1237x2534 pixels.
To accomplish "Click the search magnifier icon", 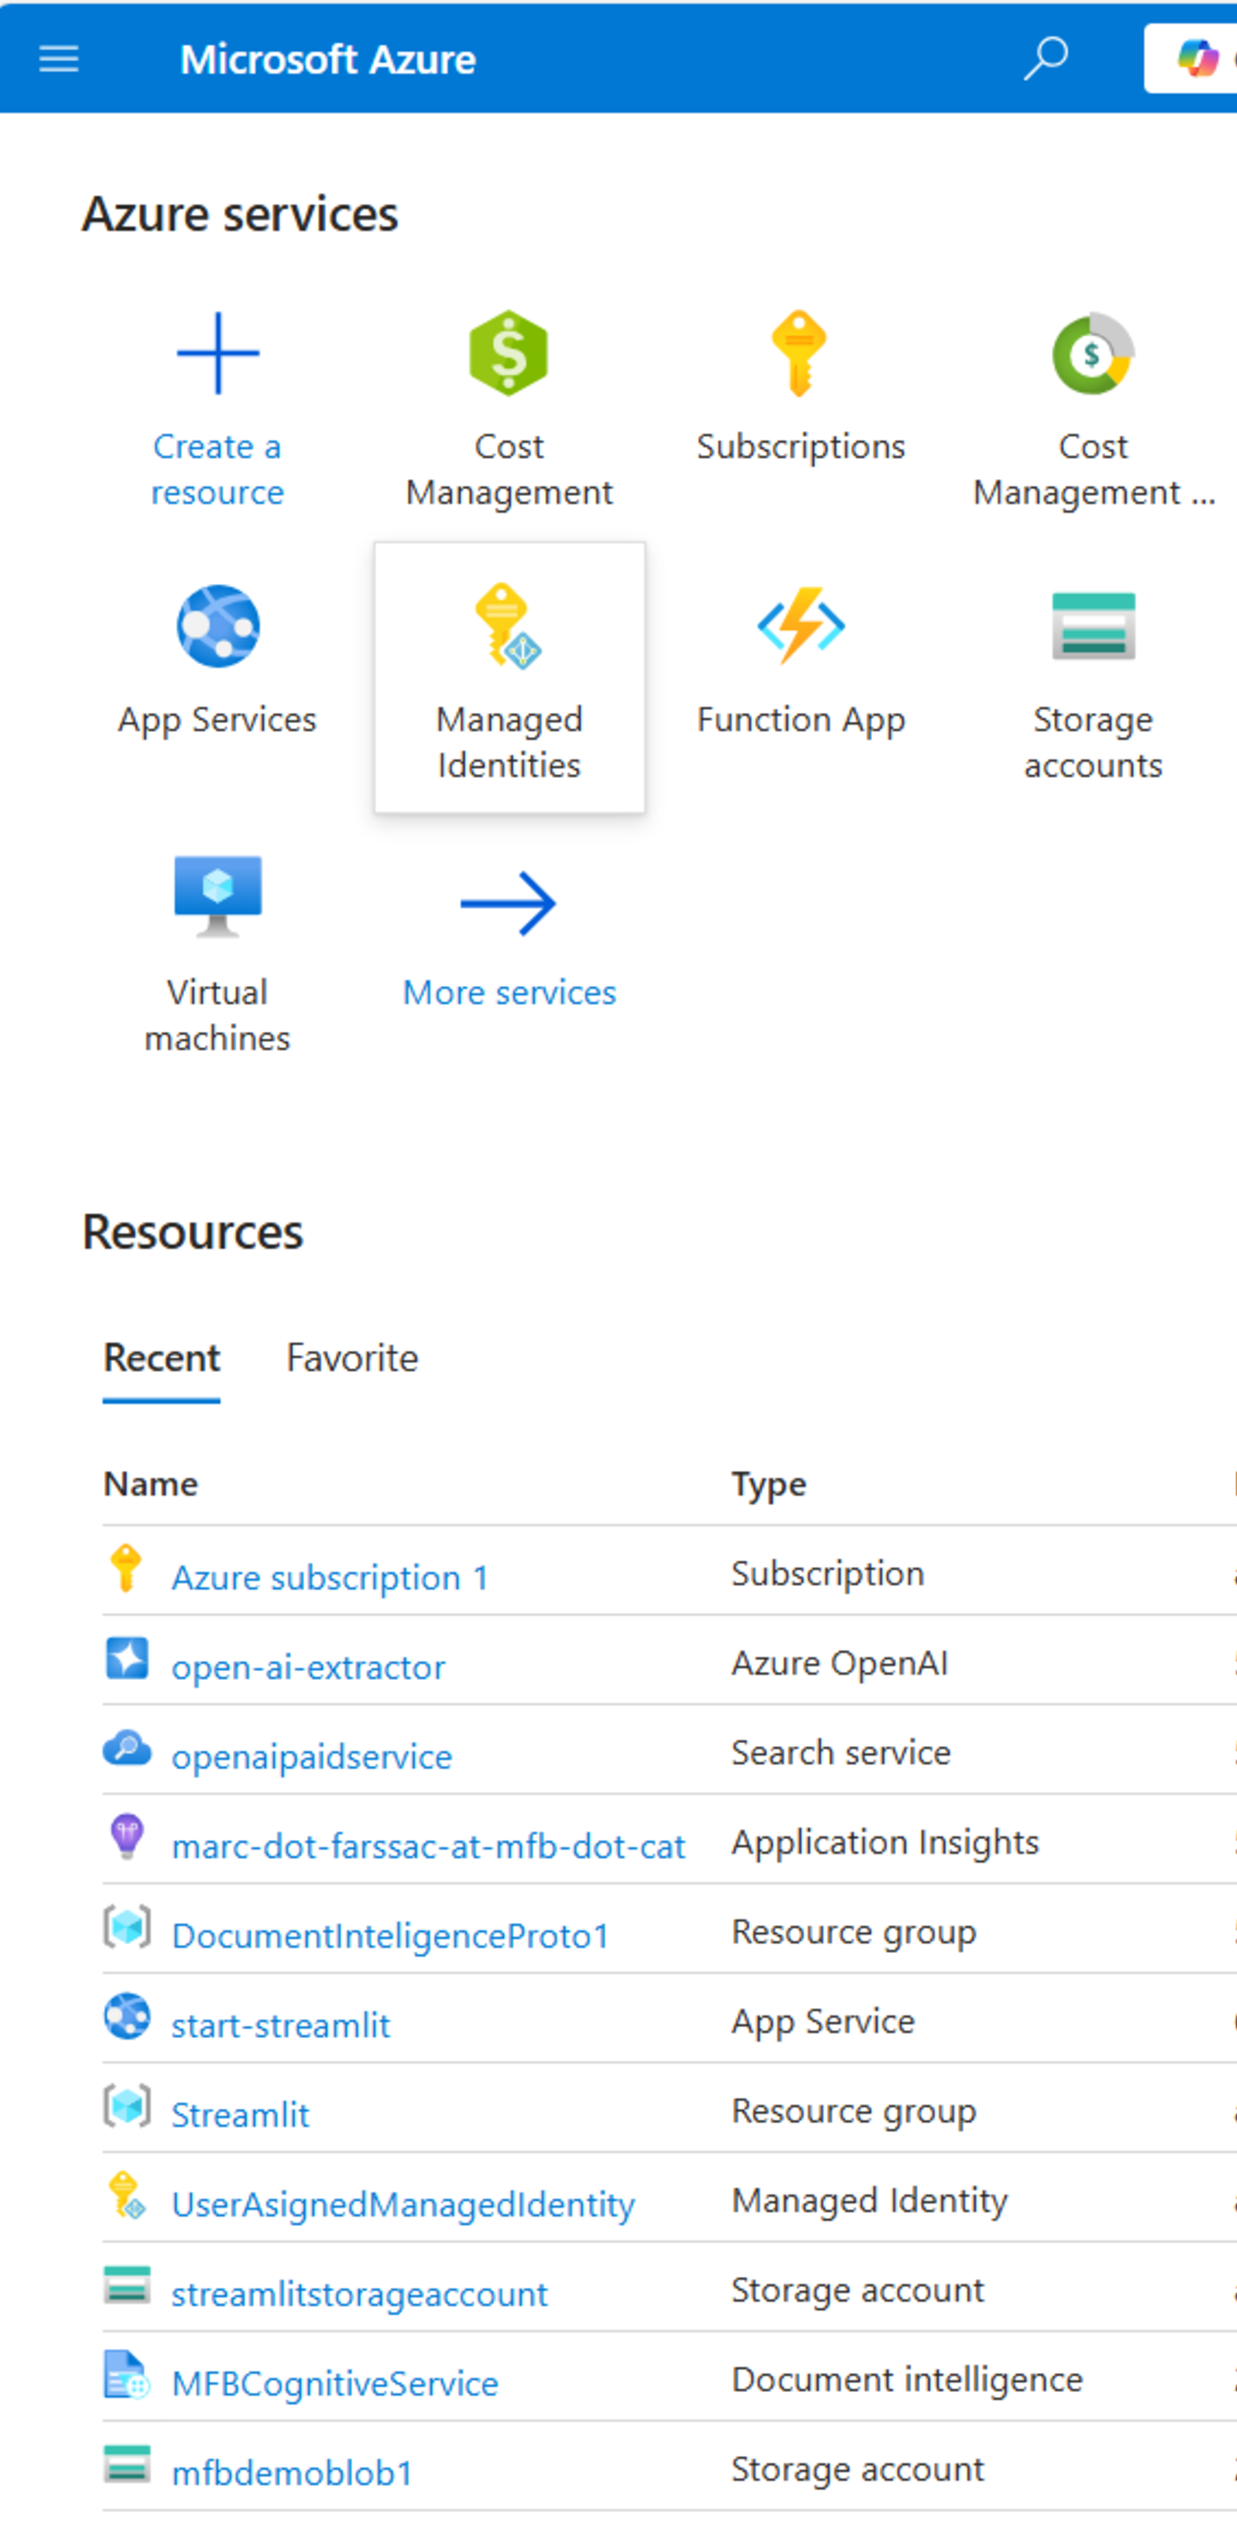I will pos(1046,59).
